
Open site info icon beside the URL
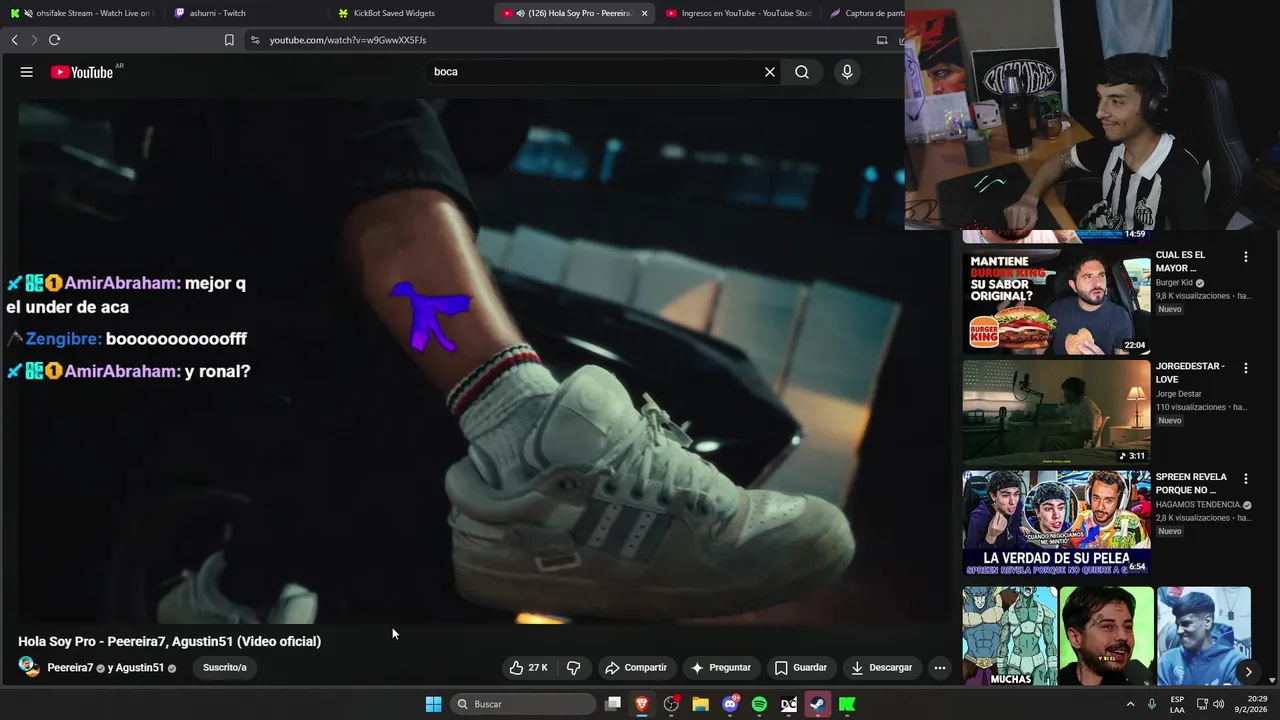(255, 40)
